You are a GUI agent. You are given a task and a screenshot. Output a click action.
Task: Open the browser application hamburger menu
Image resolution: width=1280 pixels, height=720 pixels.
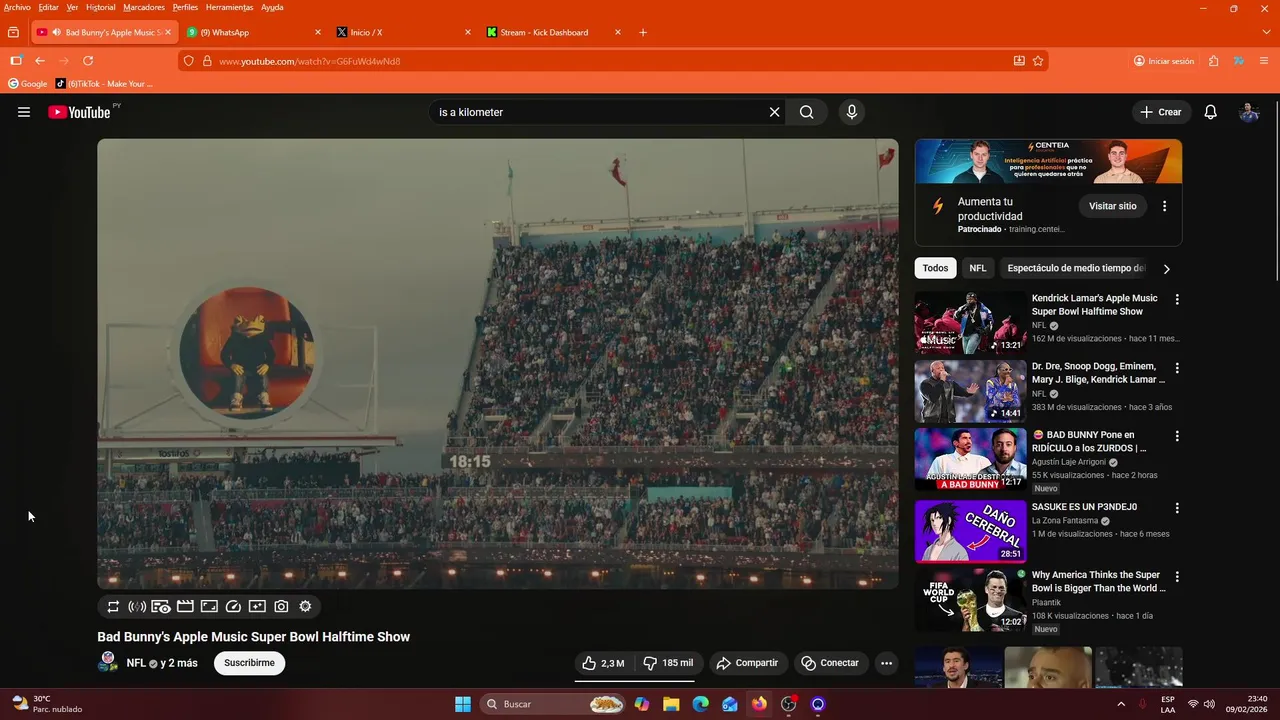coord(1264,61)
